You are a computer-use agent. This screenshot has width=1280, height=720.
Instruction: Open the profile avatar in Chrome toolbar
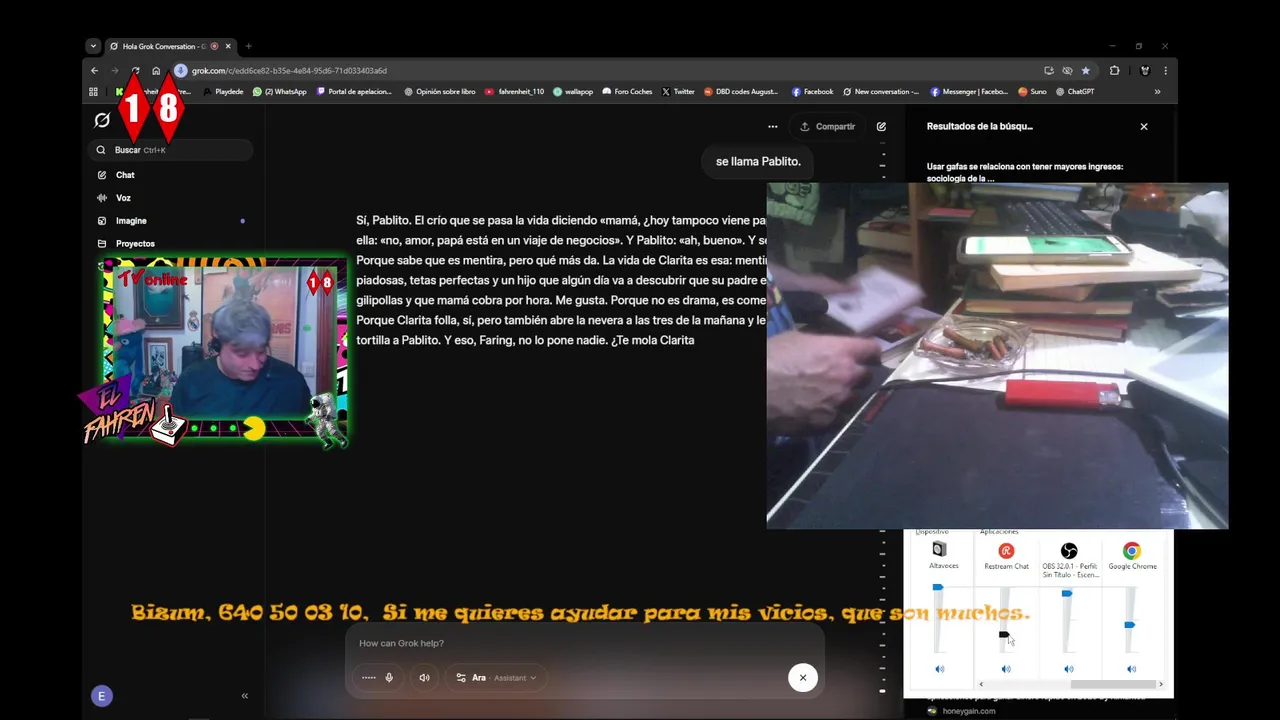[1145, 71]
